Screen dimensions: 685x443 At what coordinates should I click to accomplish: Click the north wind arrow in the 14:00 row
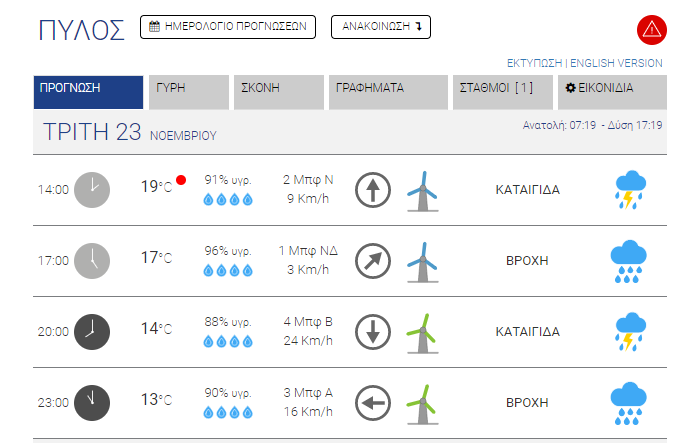tap(373, 190)
